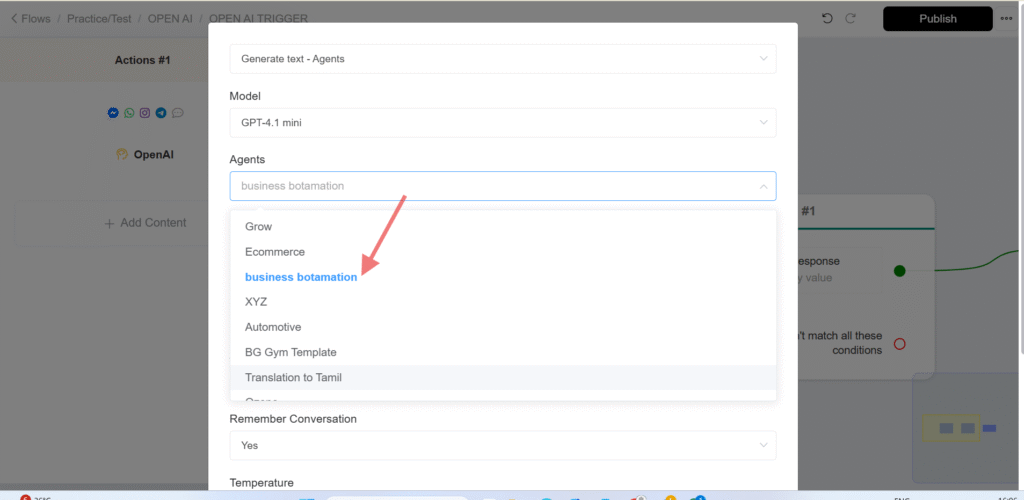Select the Ecommerce agent option
1024x500 pixels.
pyautogui.click(x=503, y=251)
